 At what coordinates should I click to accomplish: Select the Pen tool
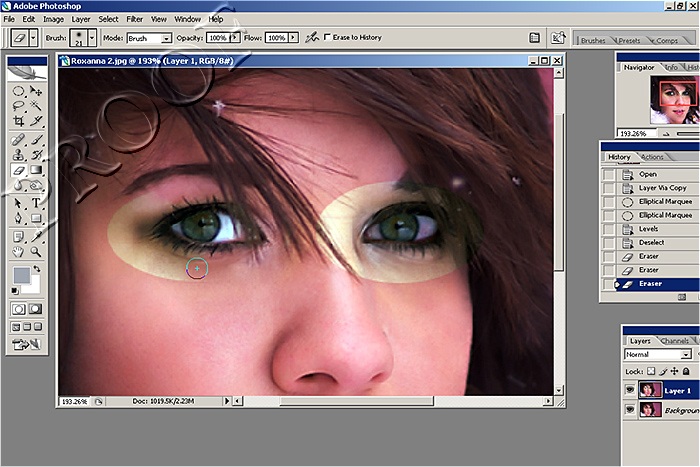pyautogui.click(x=18, y=218)
